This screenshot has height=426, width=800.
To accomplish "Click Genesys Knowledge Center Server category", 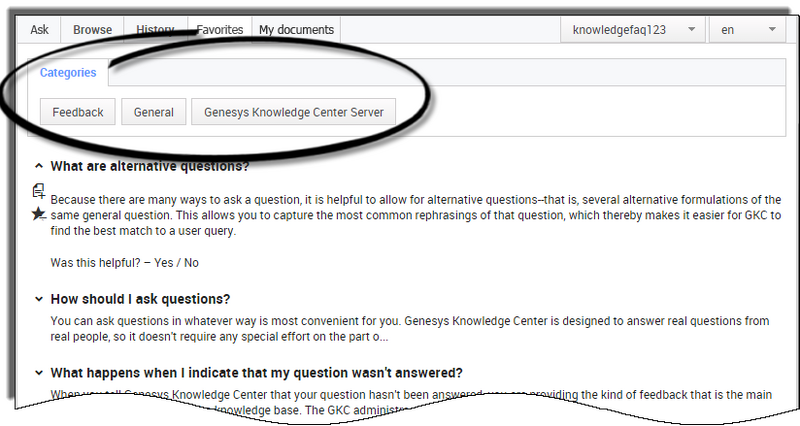I will tap(294, 112).
